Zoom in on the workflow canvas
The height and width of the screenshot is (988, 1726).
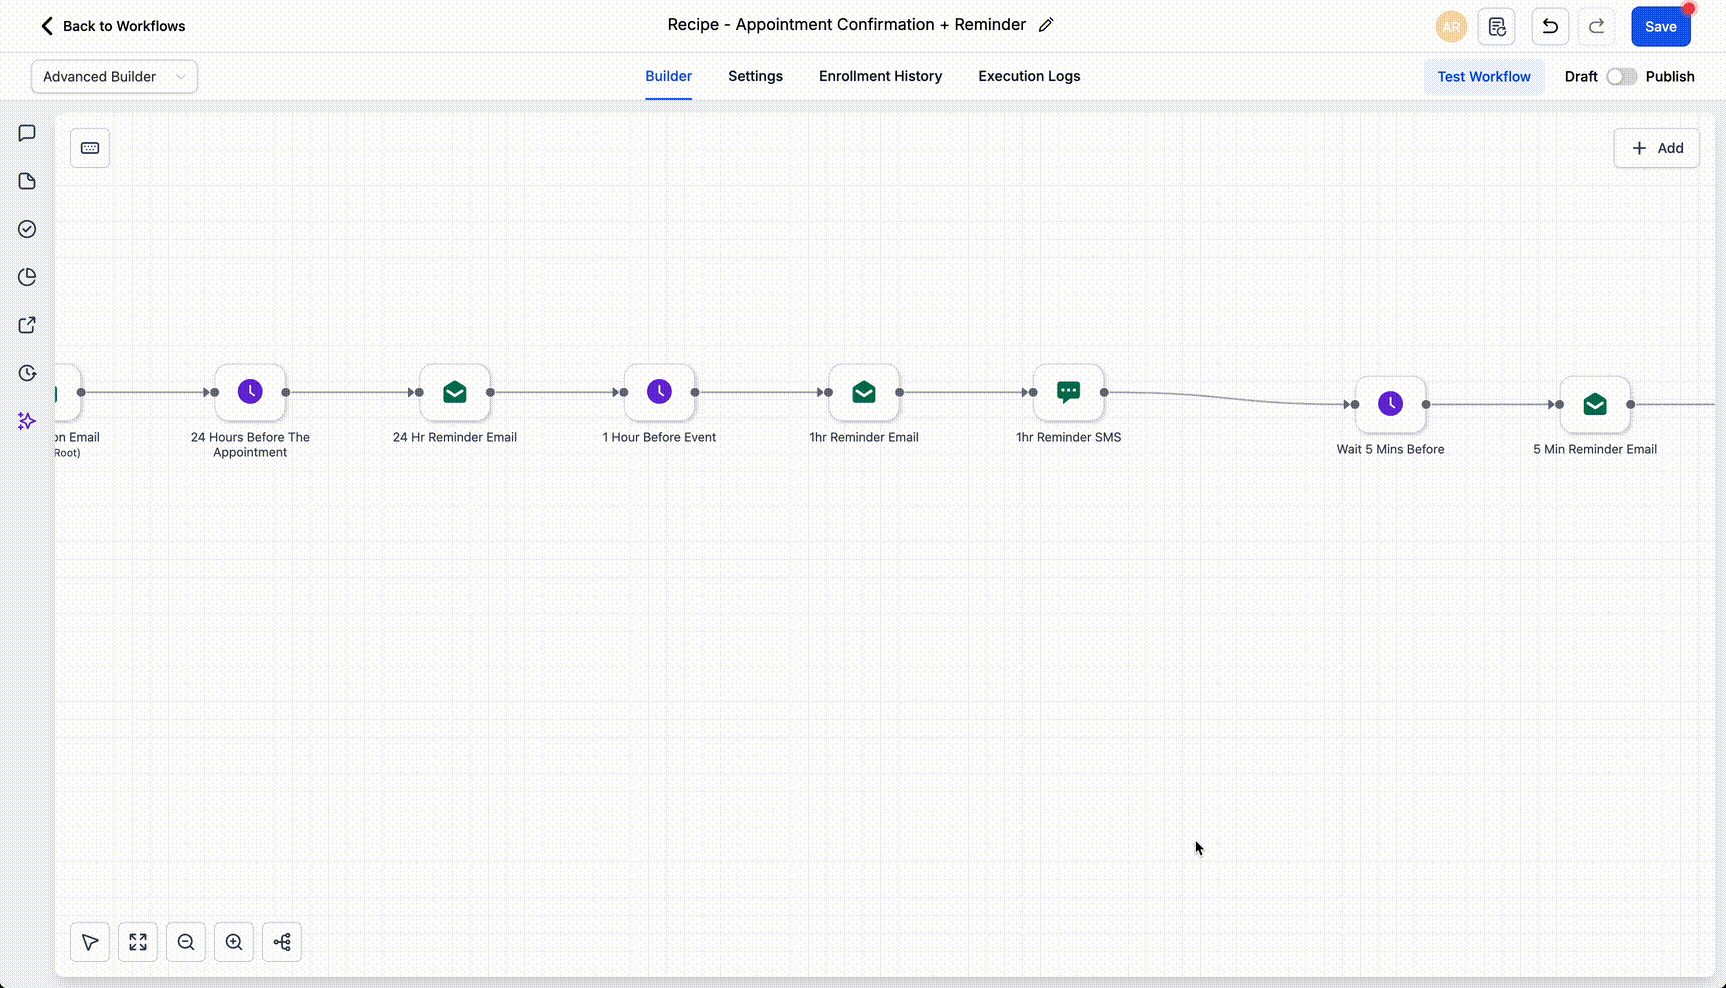click(x=233, y=941)
